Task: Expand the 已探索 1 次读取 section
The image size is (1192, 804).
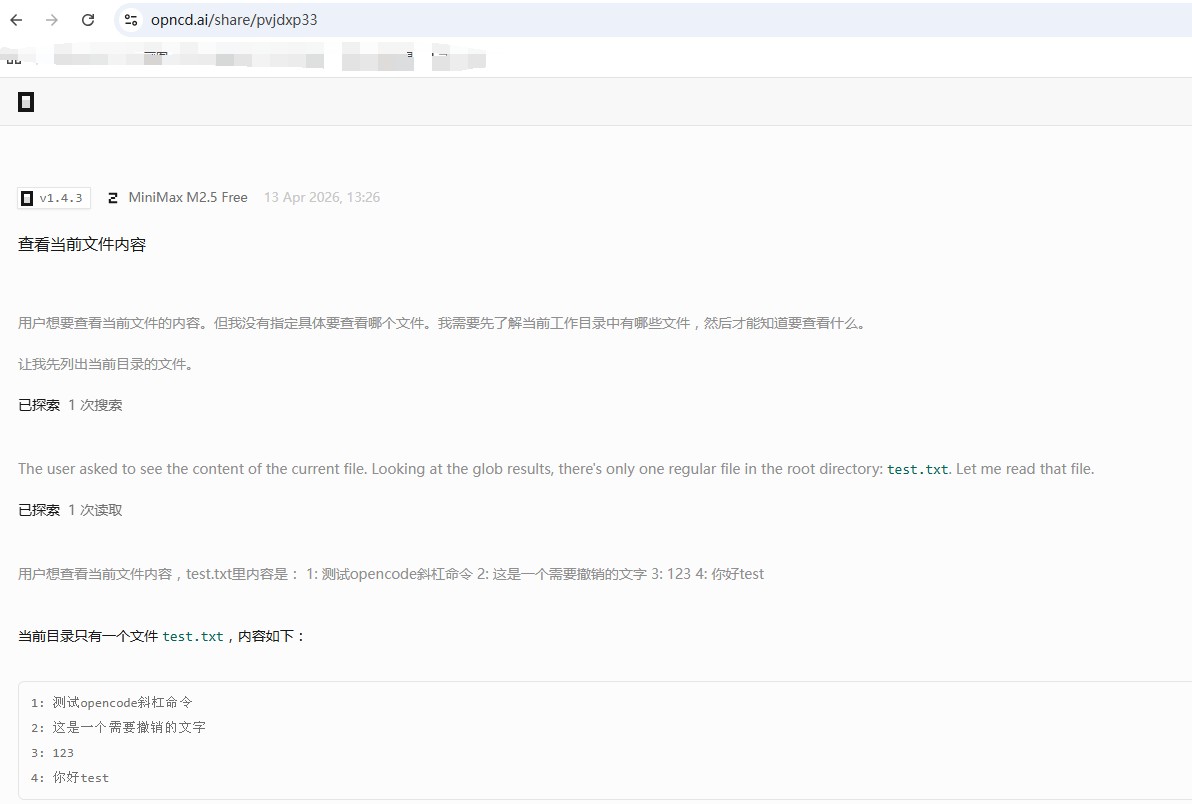Action: pos(69,509)
